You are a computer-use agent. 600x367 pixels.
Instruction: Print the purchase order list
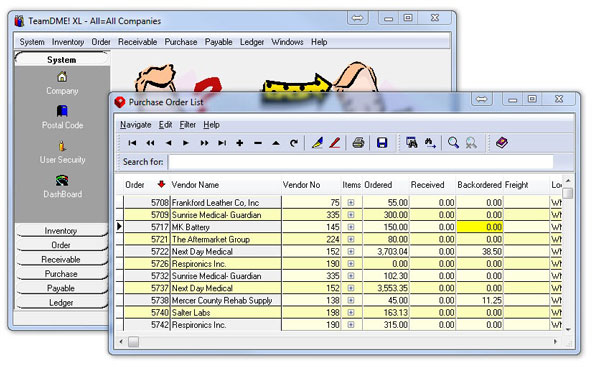pos(358,143)
